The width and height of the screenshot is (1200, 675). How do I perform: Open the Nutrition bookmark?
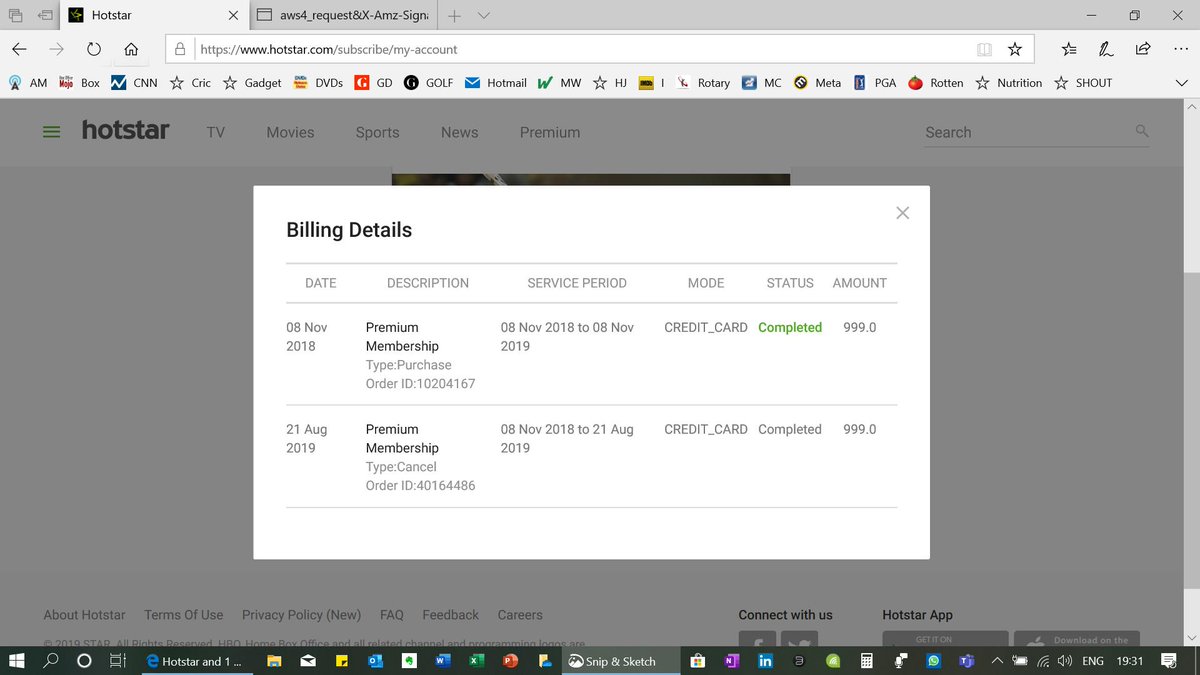point(1008,83)
